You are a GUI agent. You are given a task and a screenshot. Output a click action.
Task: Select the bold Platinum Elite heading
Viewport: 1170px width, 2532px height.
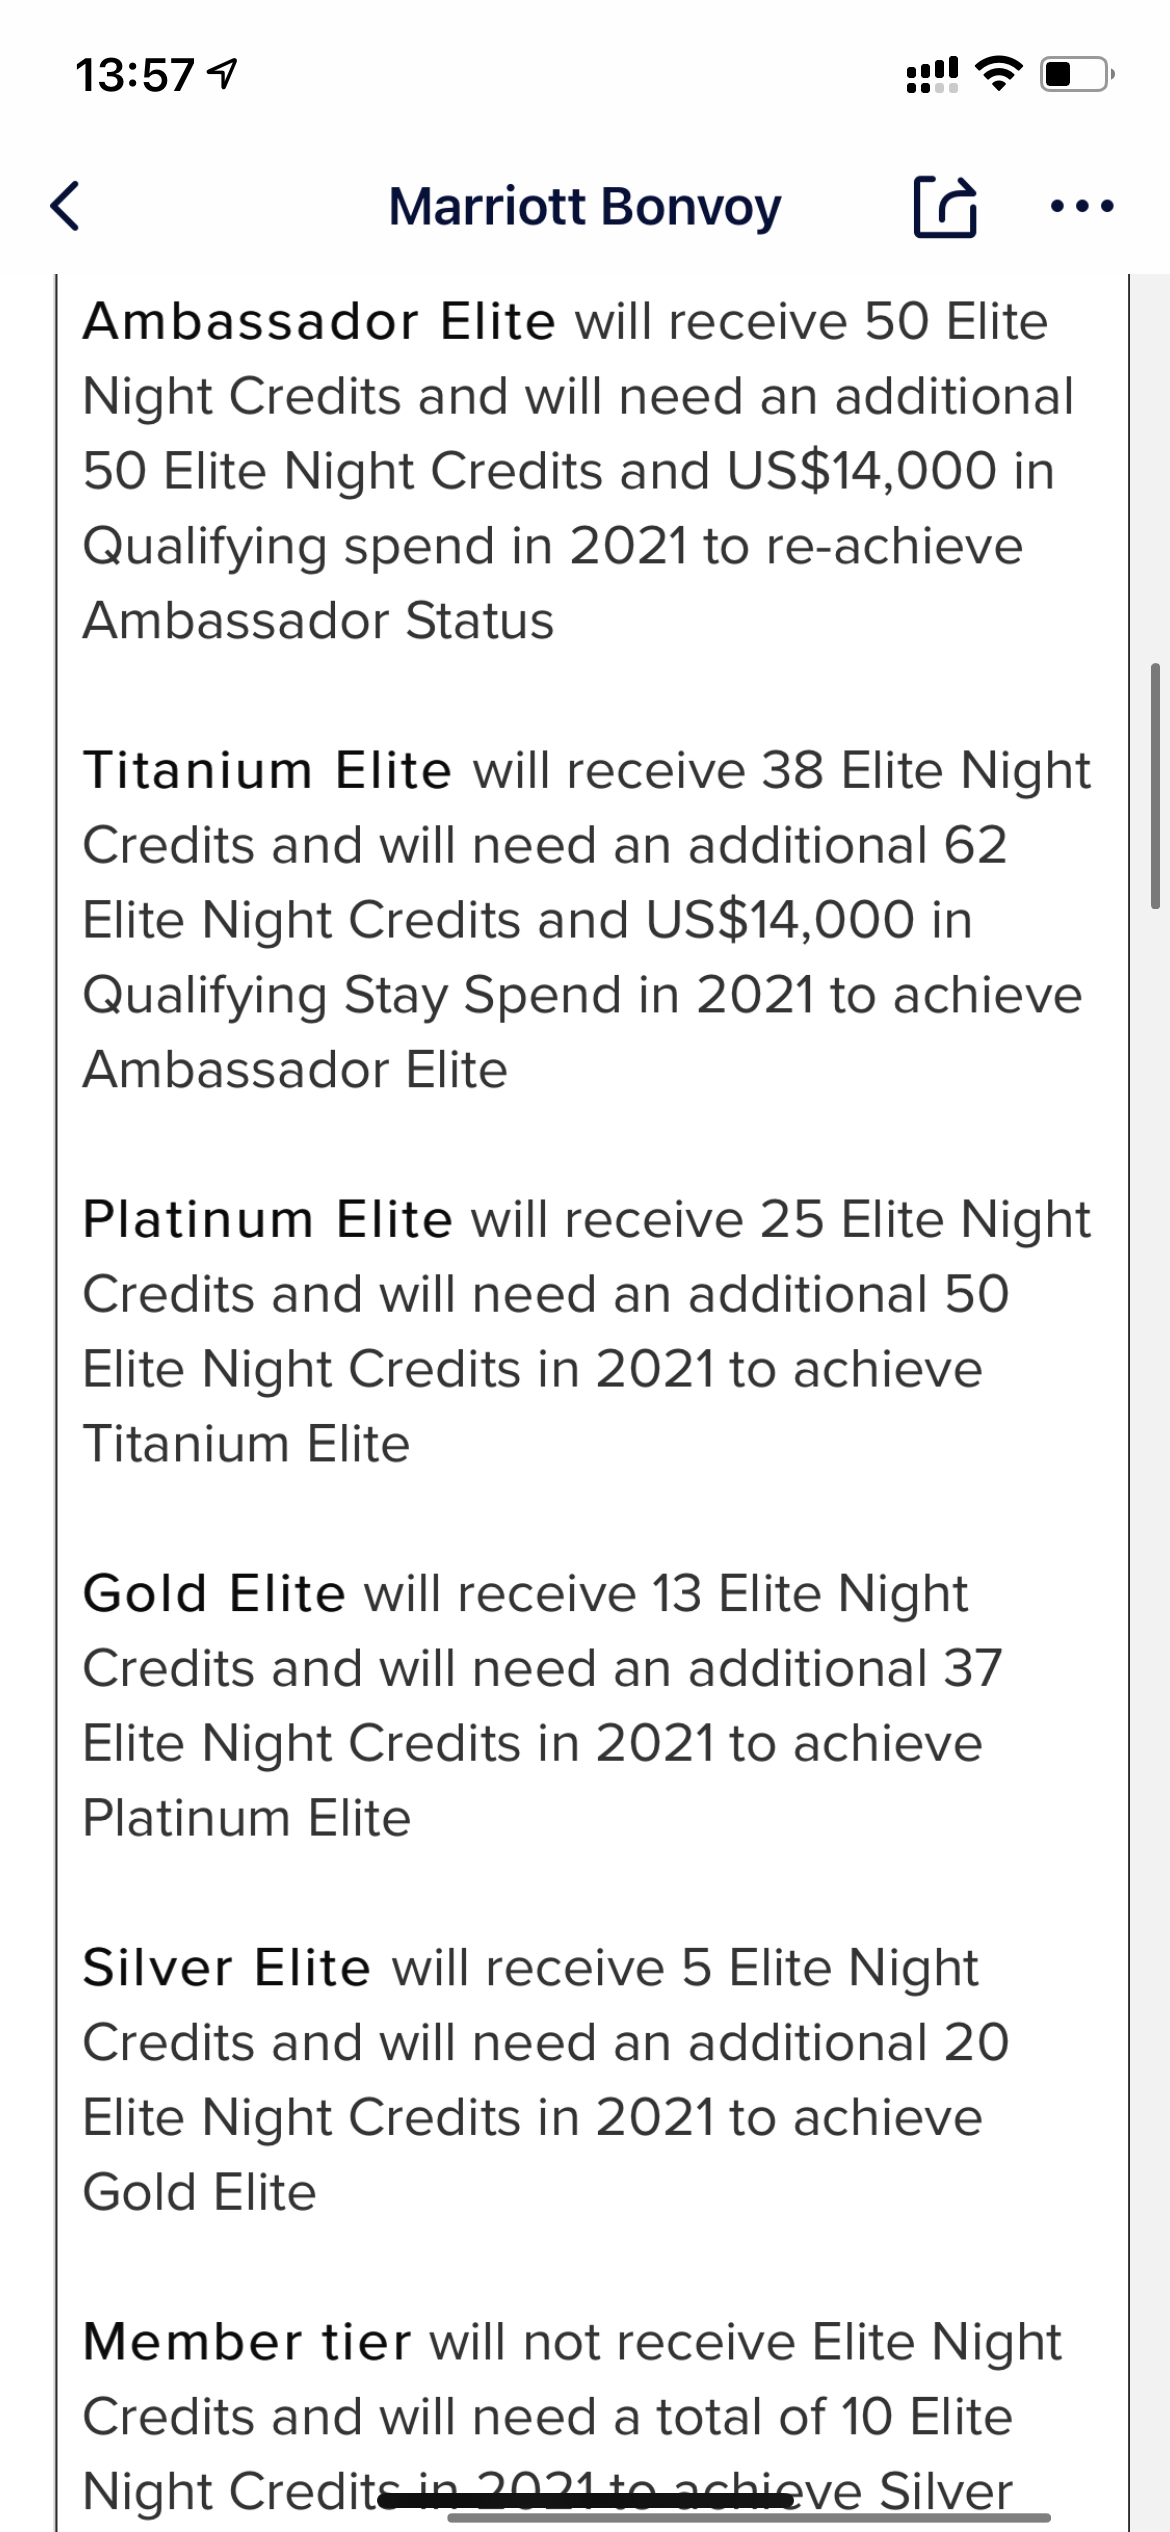pyautogui.click(x=267, y=1220)
